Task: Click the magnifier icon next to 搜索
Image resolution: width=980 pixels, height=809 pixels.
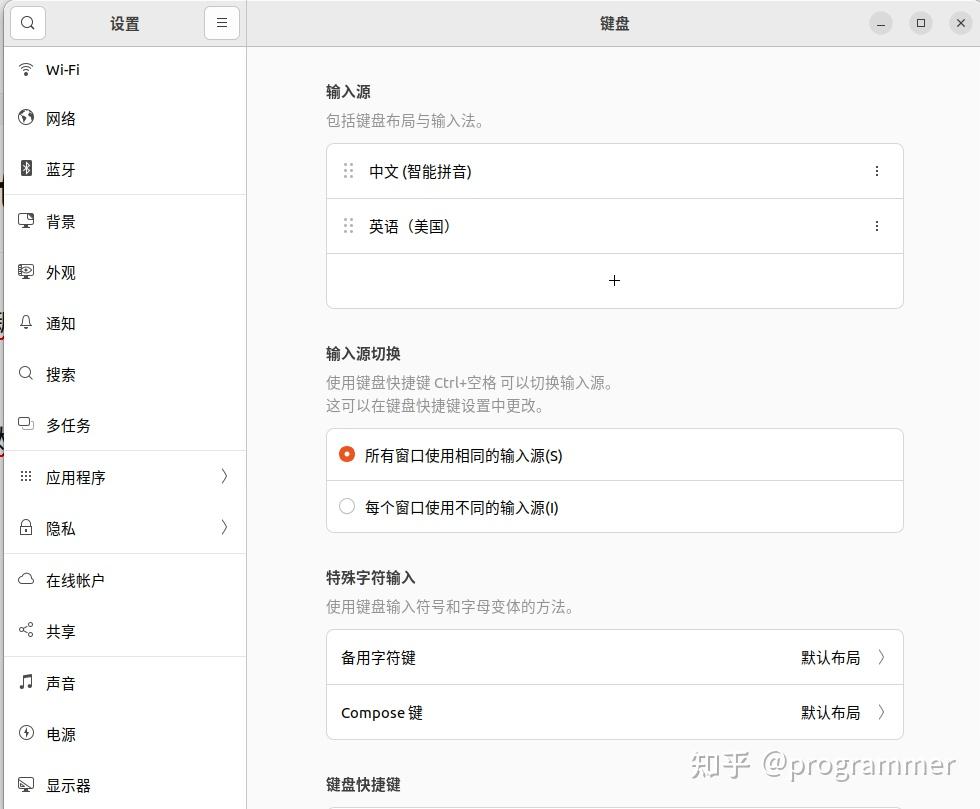Action: (26, 373)
